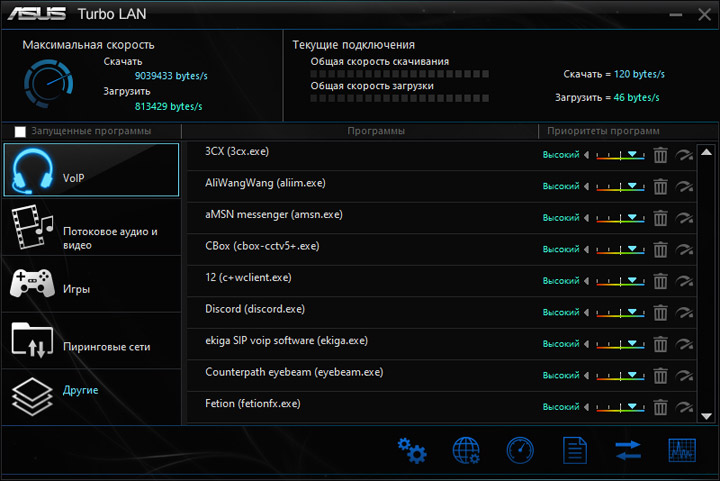Lower priority arrow for 3CX row

point(586,155)
